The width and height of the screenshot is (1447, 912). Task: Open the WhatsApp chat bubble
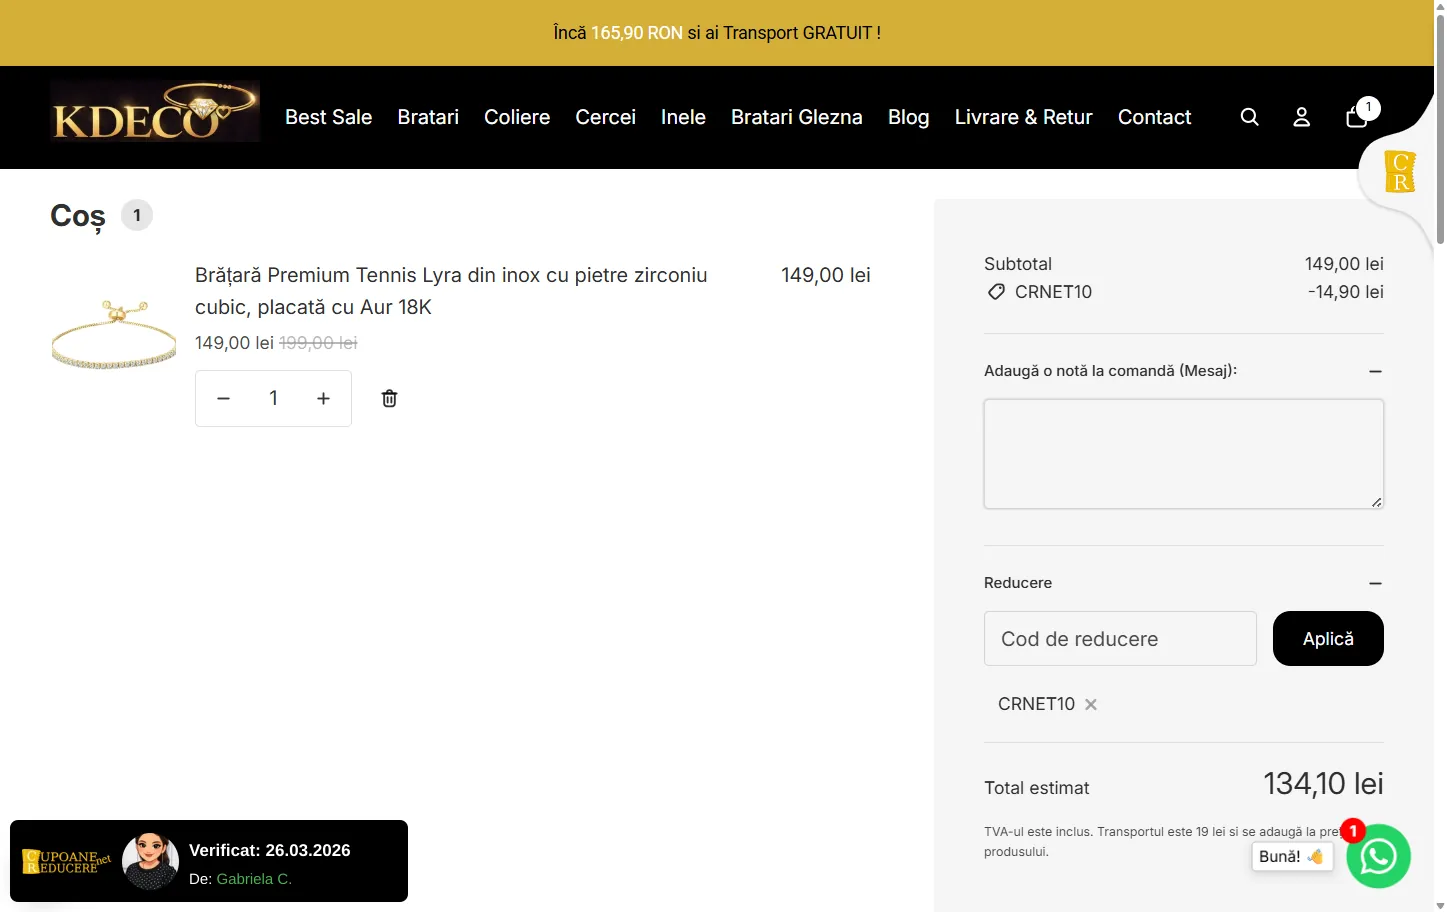point(1378,856)
